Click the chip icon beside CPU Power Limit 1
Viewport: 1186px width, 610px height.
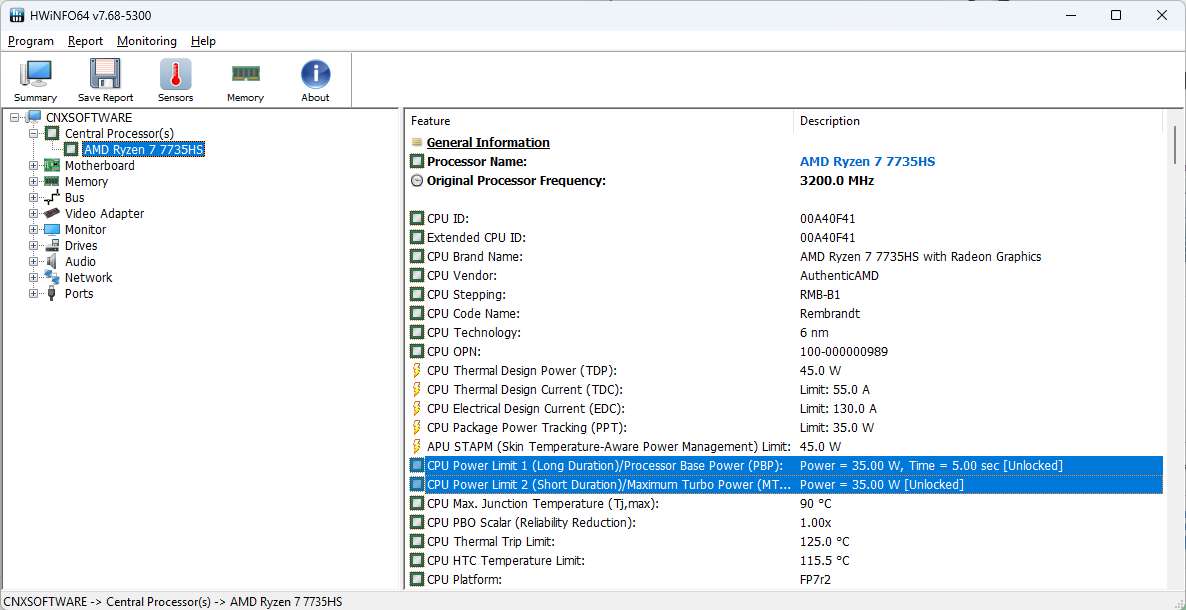[x=417, y=465]
